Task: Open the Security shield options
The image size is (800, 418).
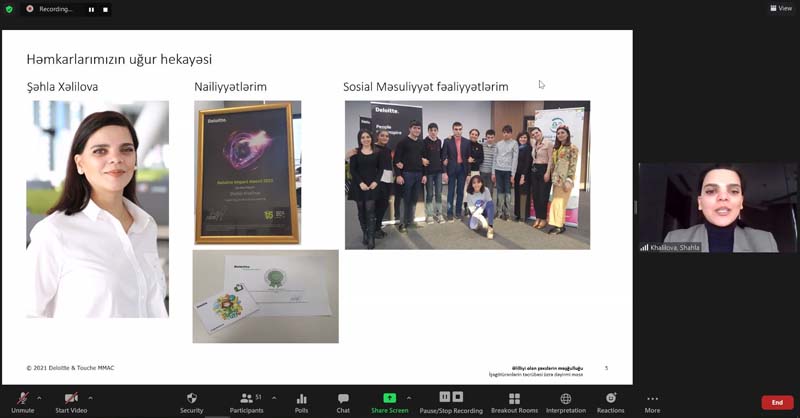Action: click(x=191, y=398)
